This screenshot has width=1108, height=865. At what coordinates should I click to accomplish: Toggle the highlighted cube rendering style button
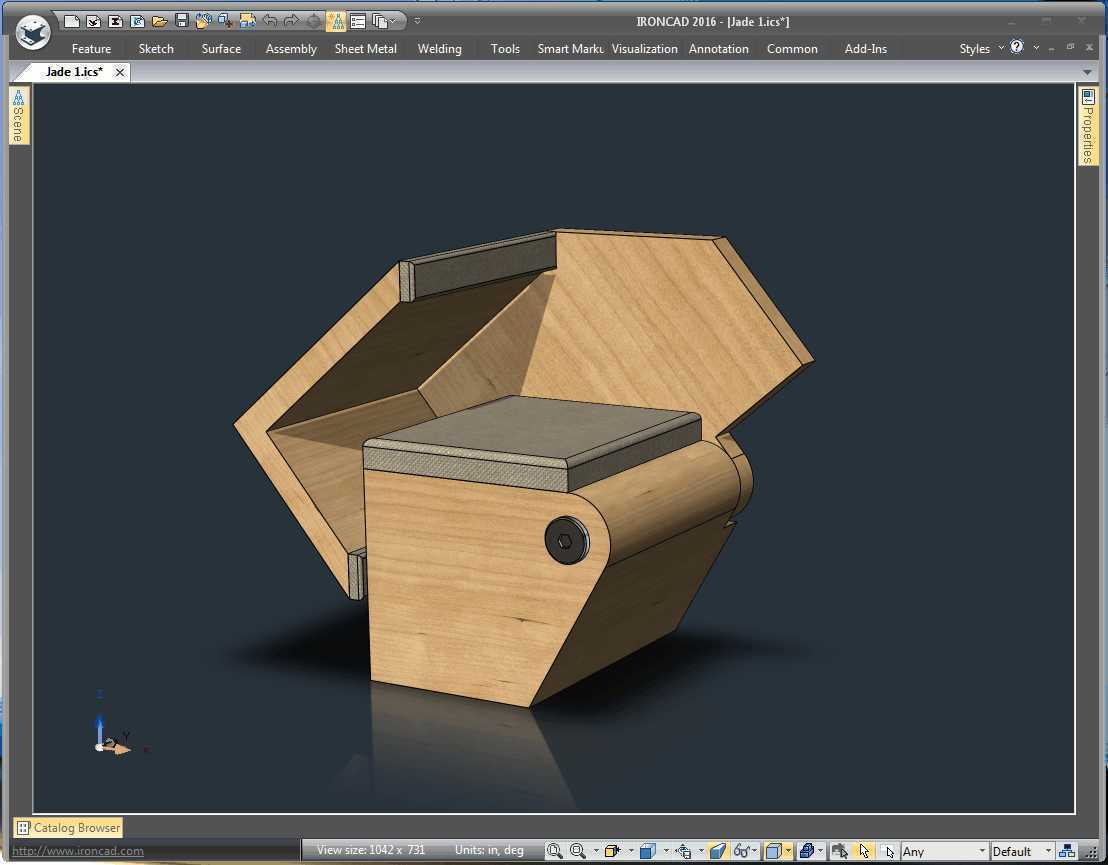[774, 851]
